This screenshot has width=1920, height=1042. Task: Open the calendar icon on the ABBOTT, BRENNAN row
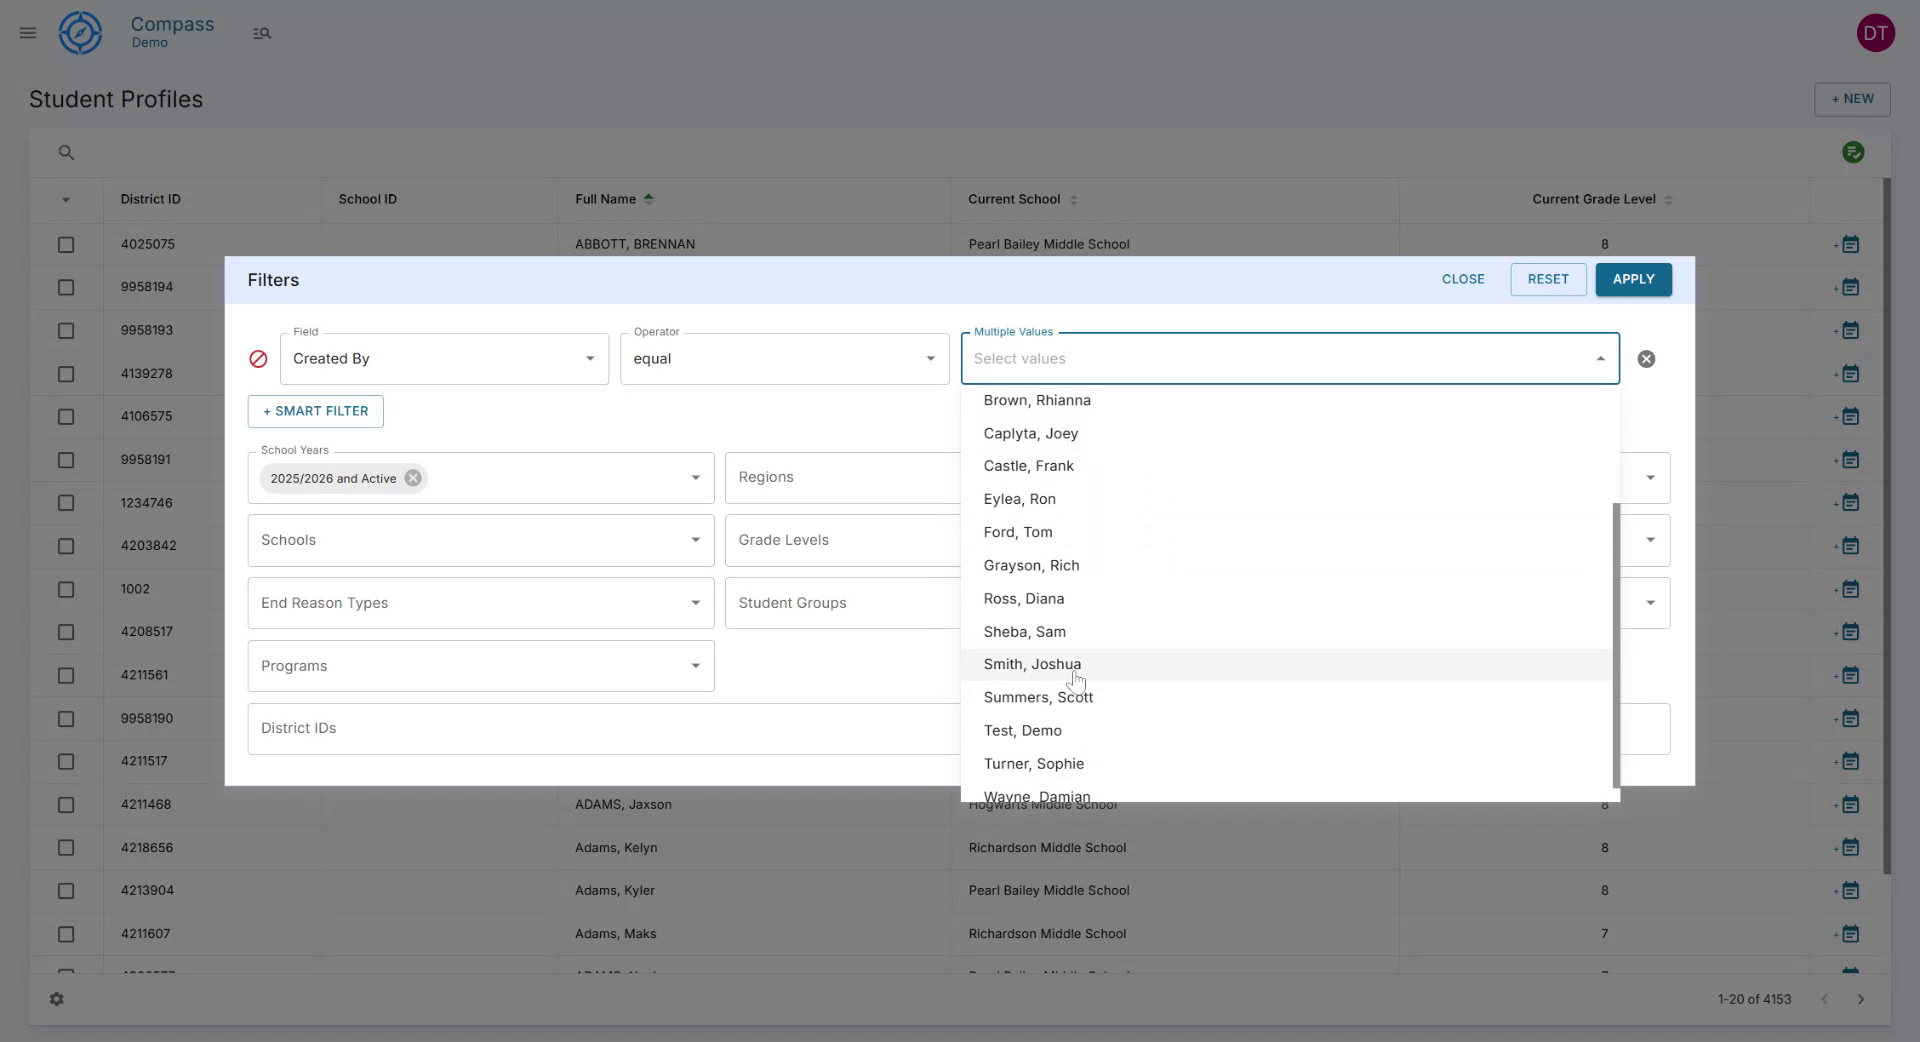[1851, 243]
